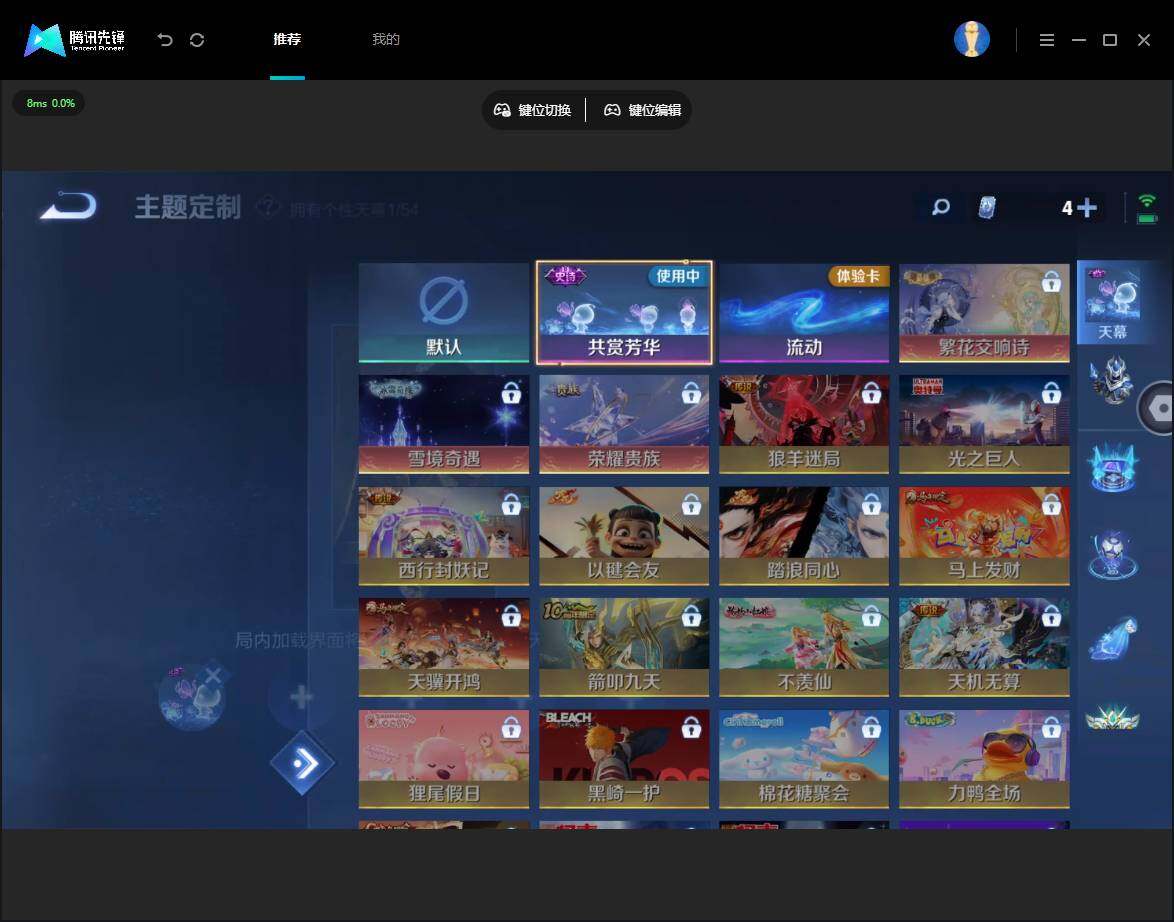1174x922 pixels.
Task: Click the lock icon on 荣耀贵族
Action: pos(691,392)
